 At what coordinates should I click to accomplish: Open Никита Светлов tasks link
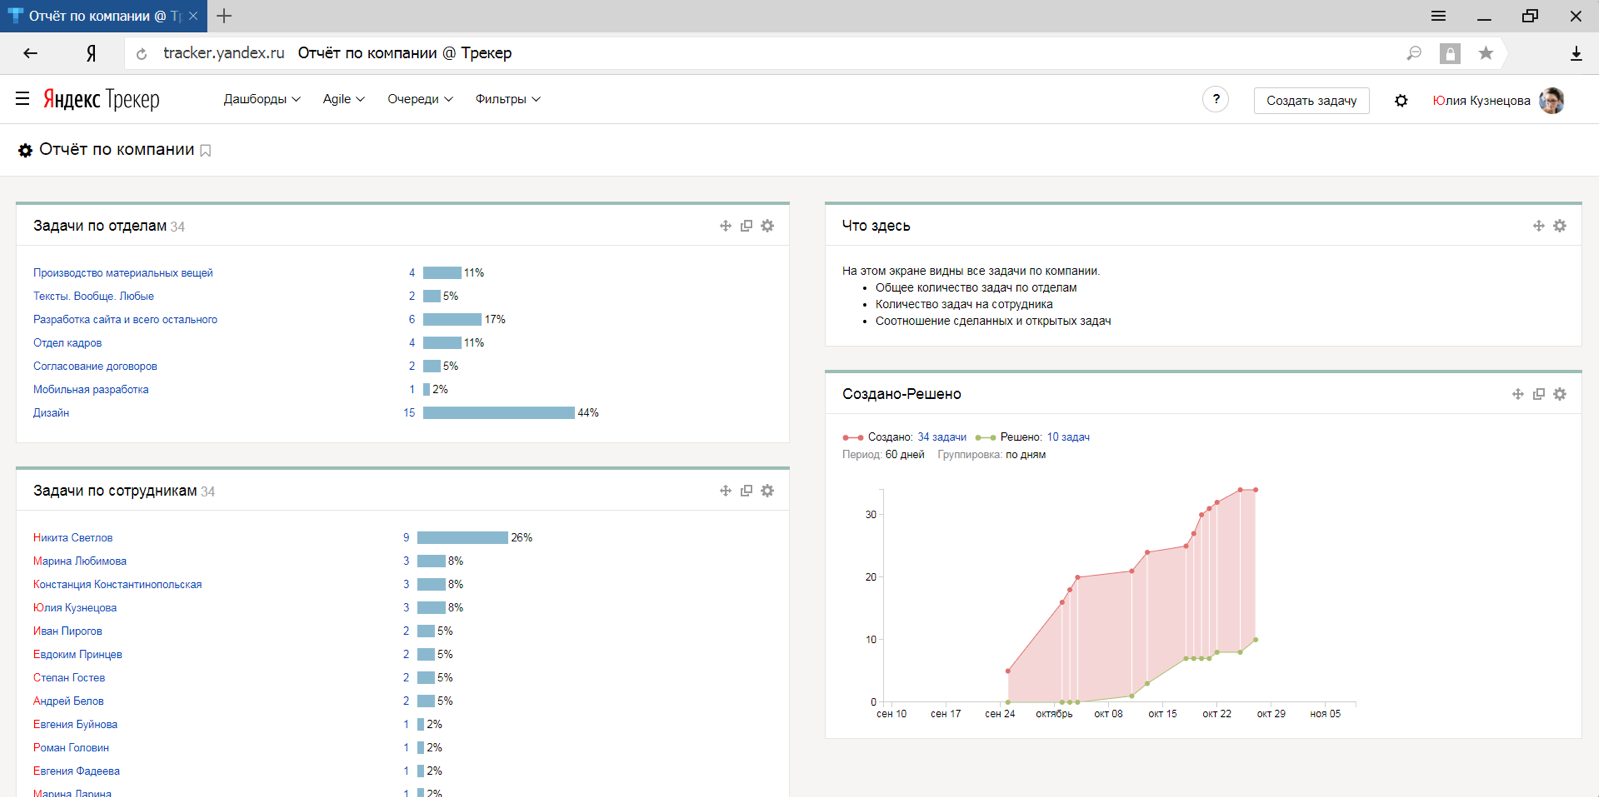pyautogui.click(x=73, y=538)
